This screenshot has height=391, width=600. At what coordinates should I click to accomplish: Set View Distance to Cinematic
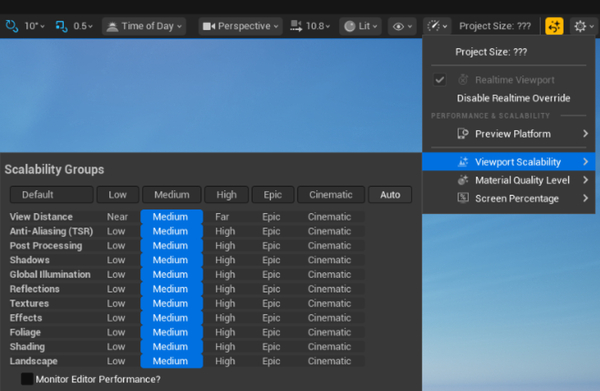pos(329,217)
